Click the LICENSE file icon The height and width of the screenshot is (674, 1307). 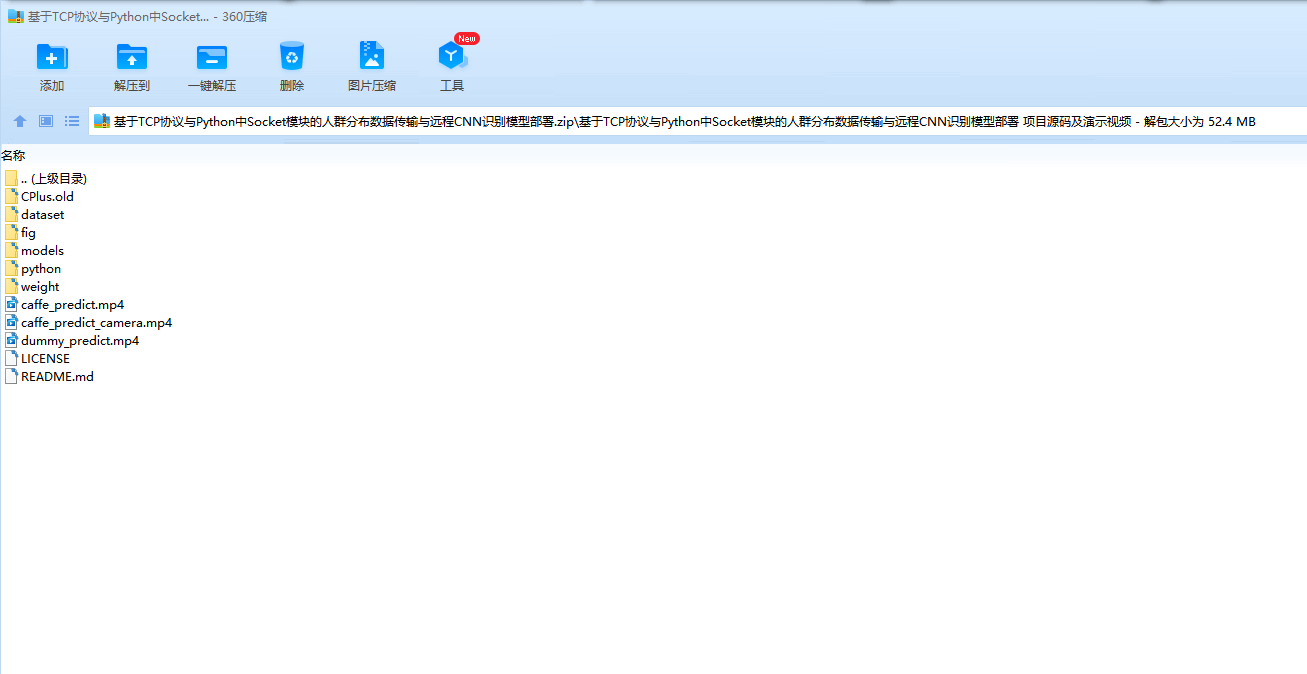coord(11,358)
